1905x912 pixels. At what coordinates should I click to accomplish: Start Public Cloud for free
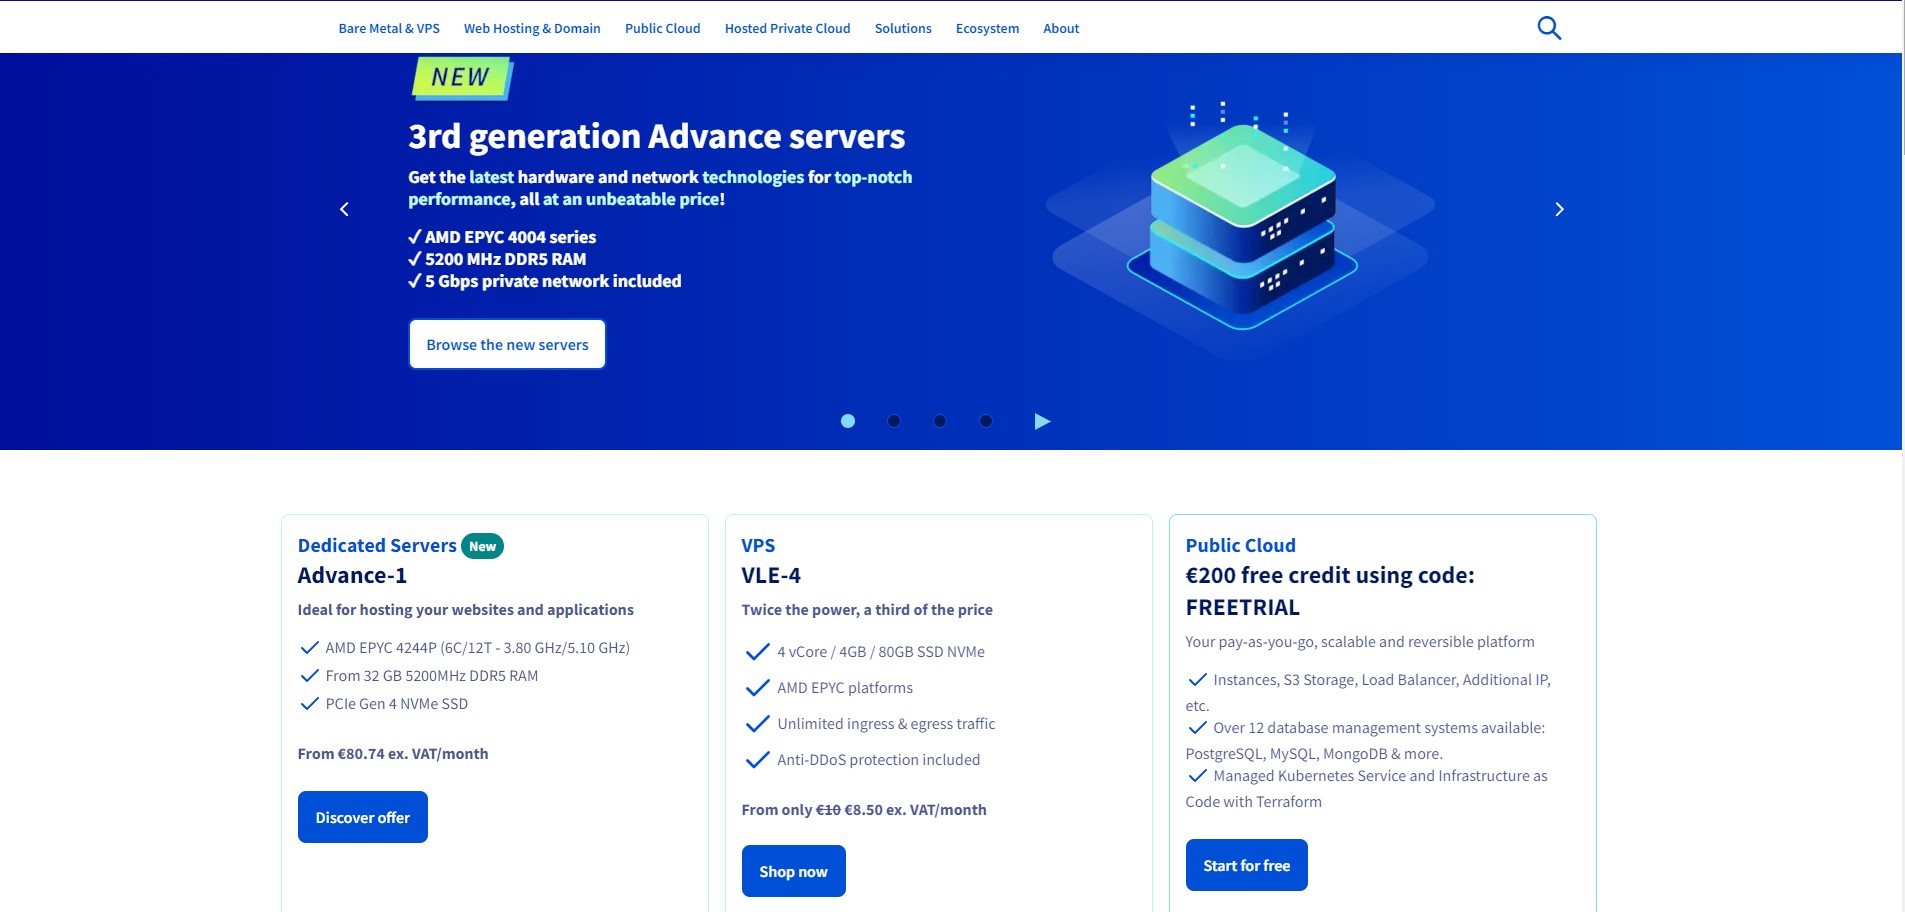[1245, 864]
